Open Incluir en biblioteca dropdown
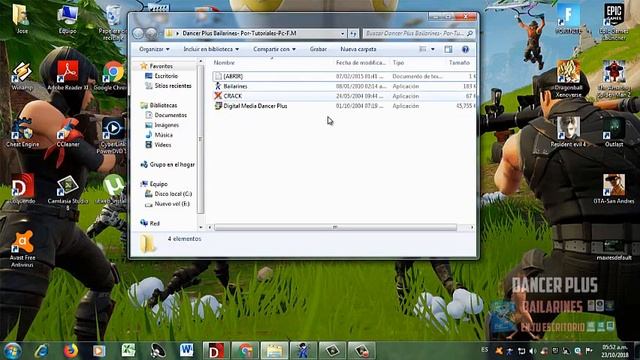The height and width of the screenshot is (360, 640). tap(211, 49)
